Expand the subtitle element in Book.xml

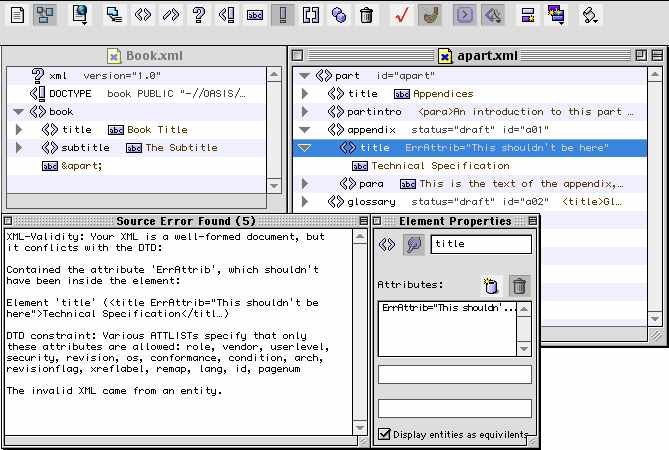pos(19,148)
